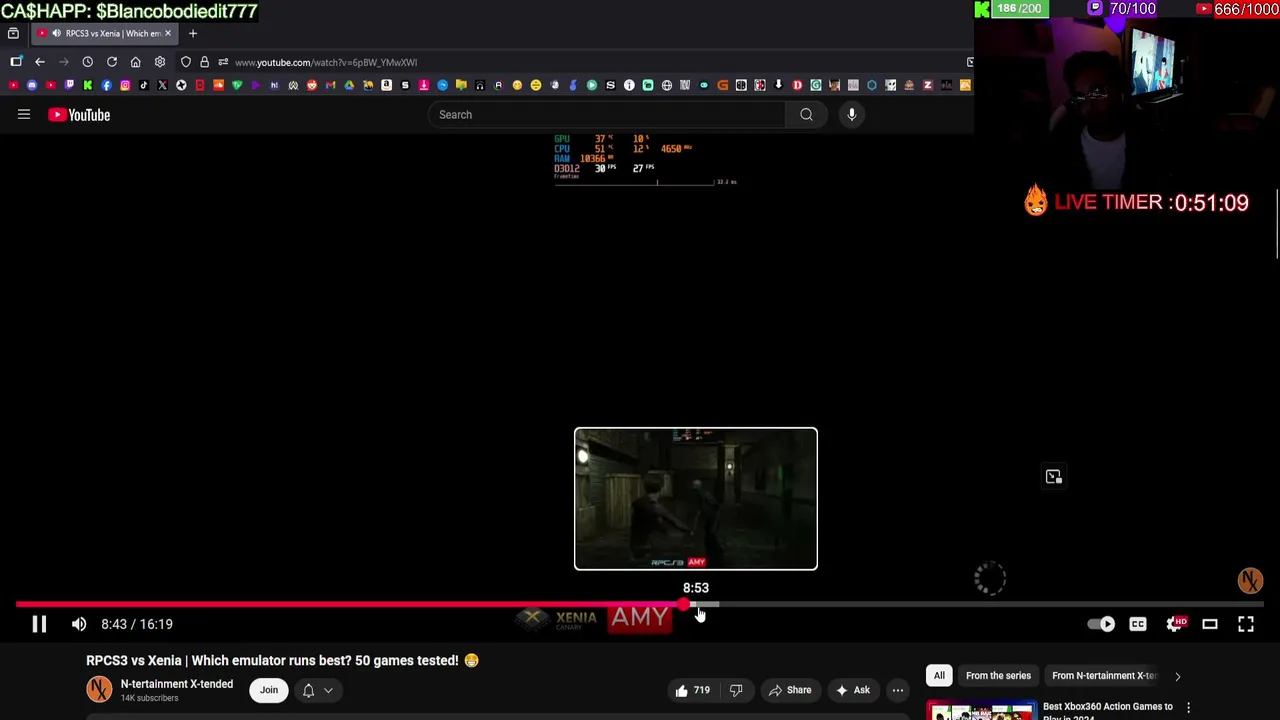
Task: Go back with the browser back arrow
Action: 40,62
